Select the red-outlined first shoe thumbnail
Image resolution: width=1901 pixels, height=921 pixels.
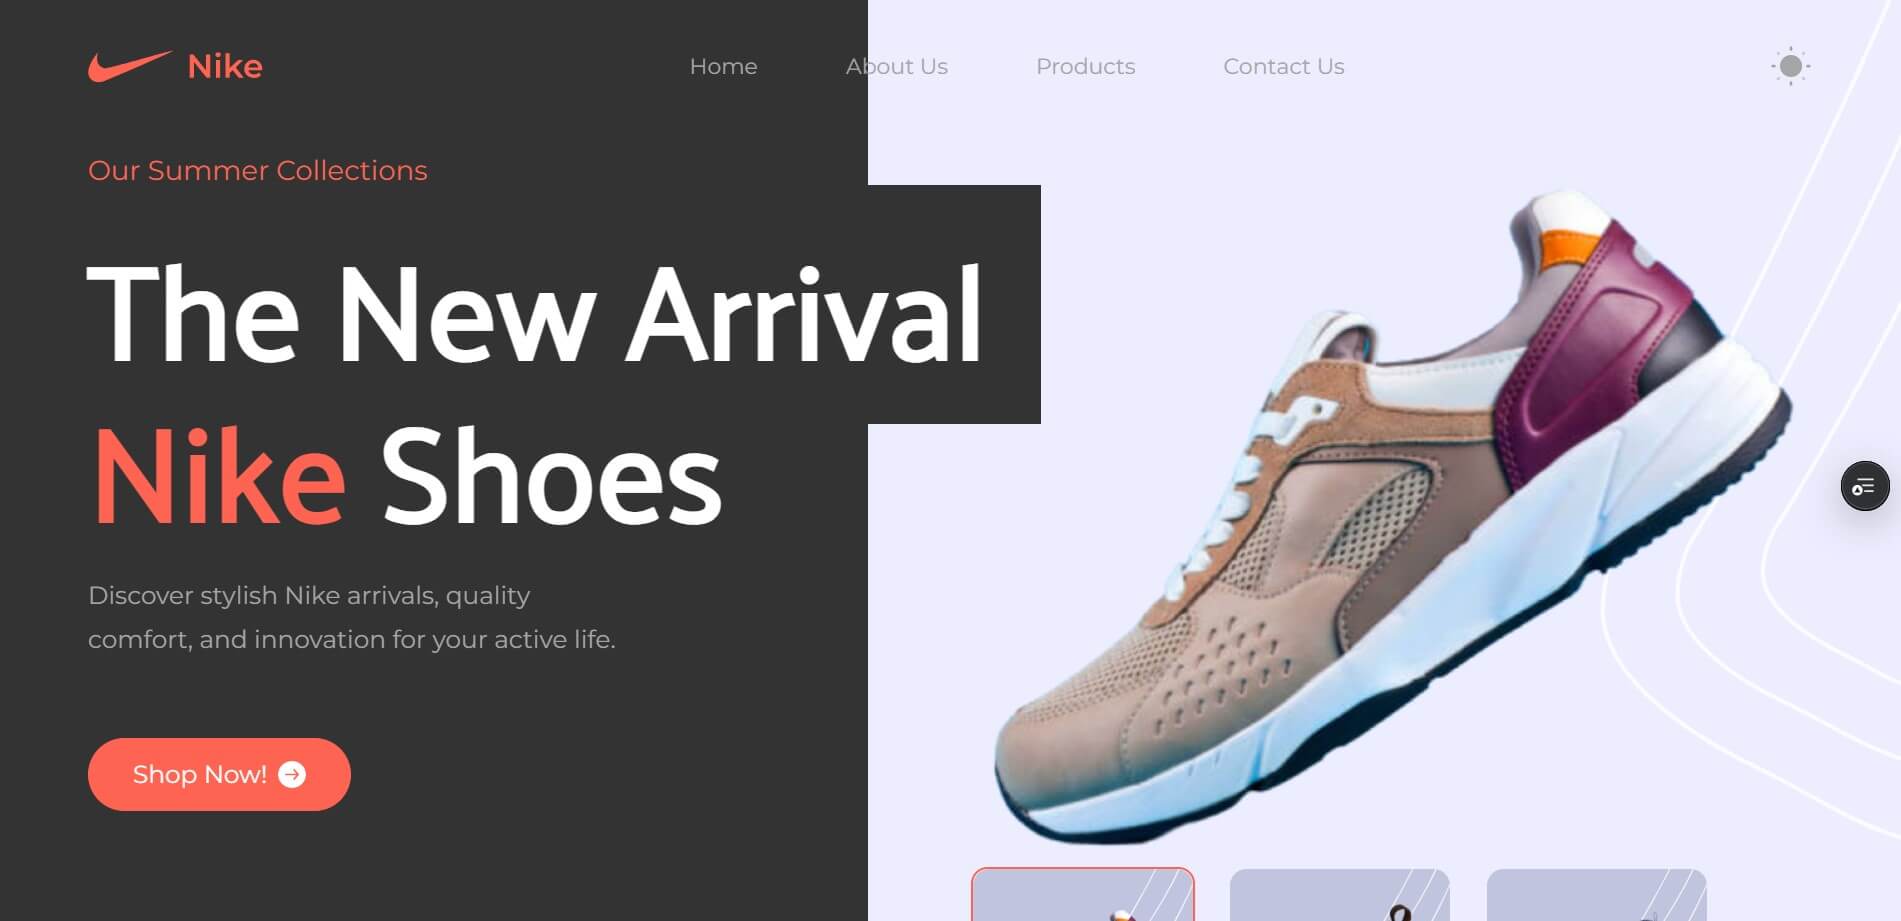[1083, 895]
